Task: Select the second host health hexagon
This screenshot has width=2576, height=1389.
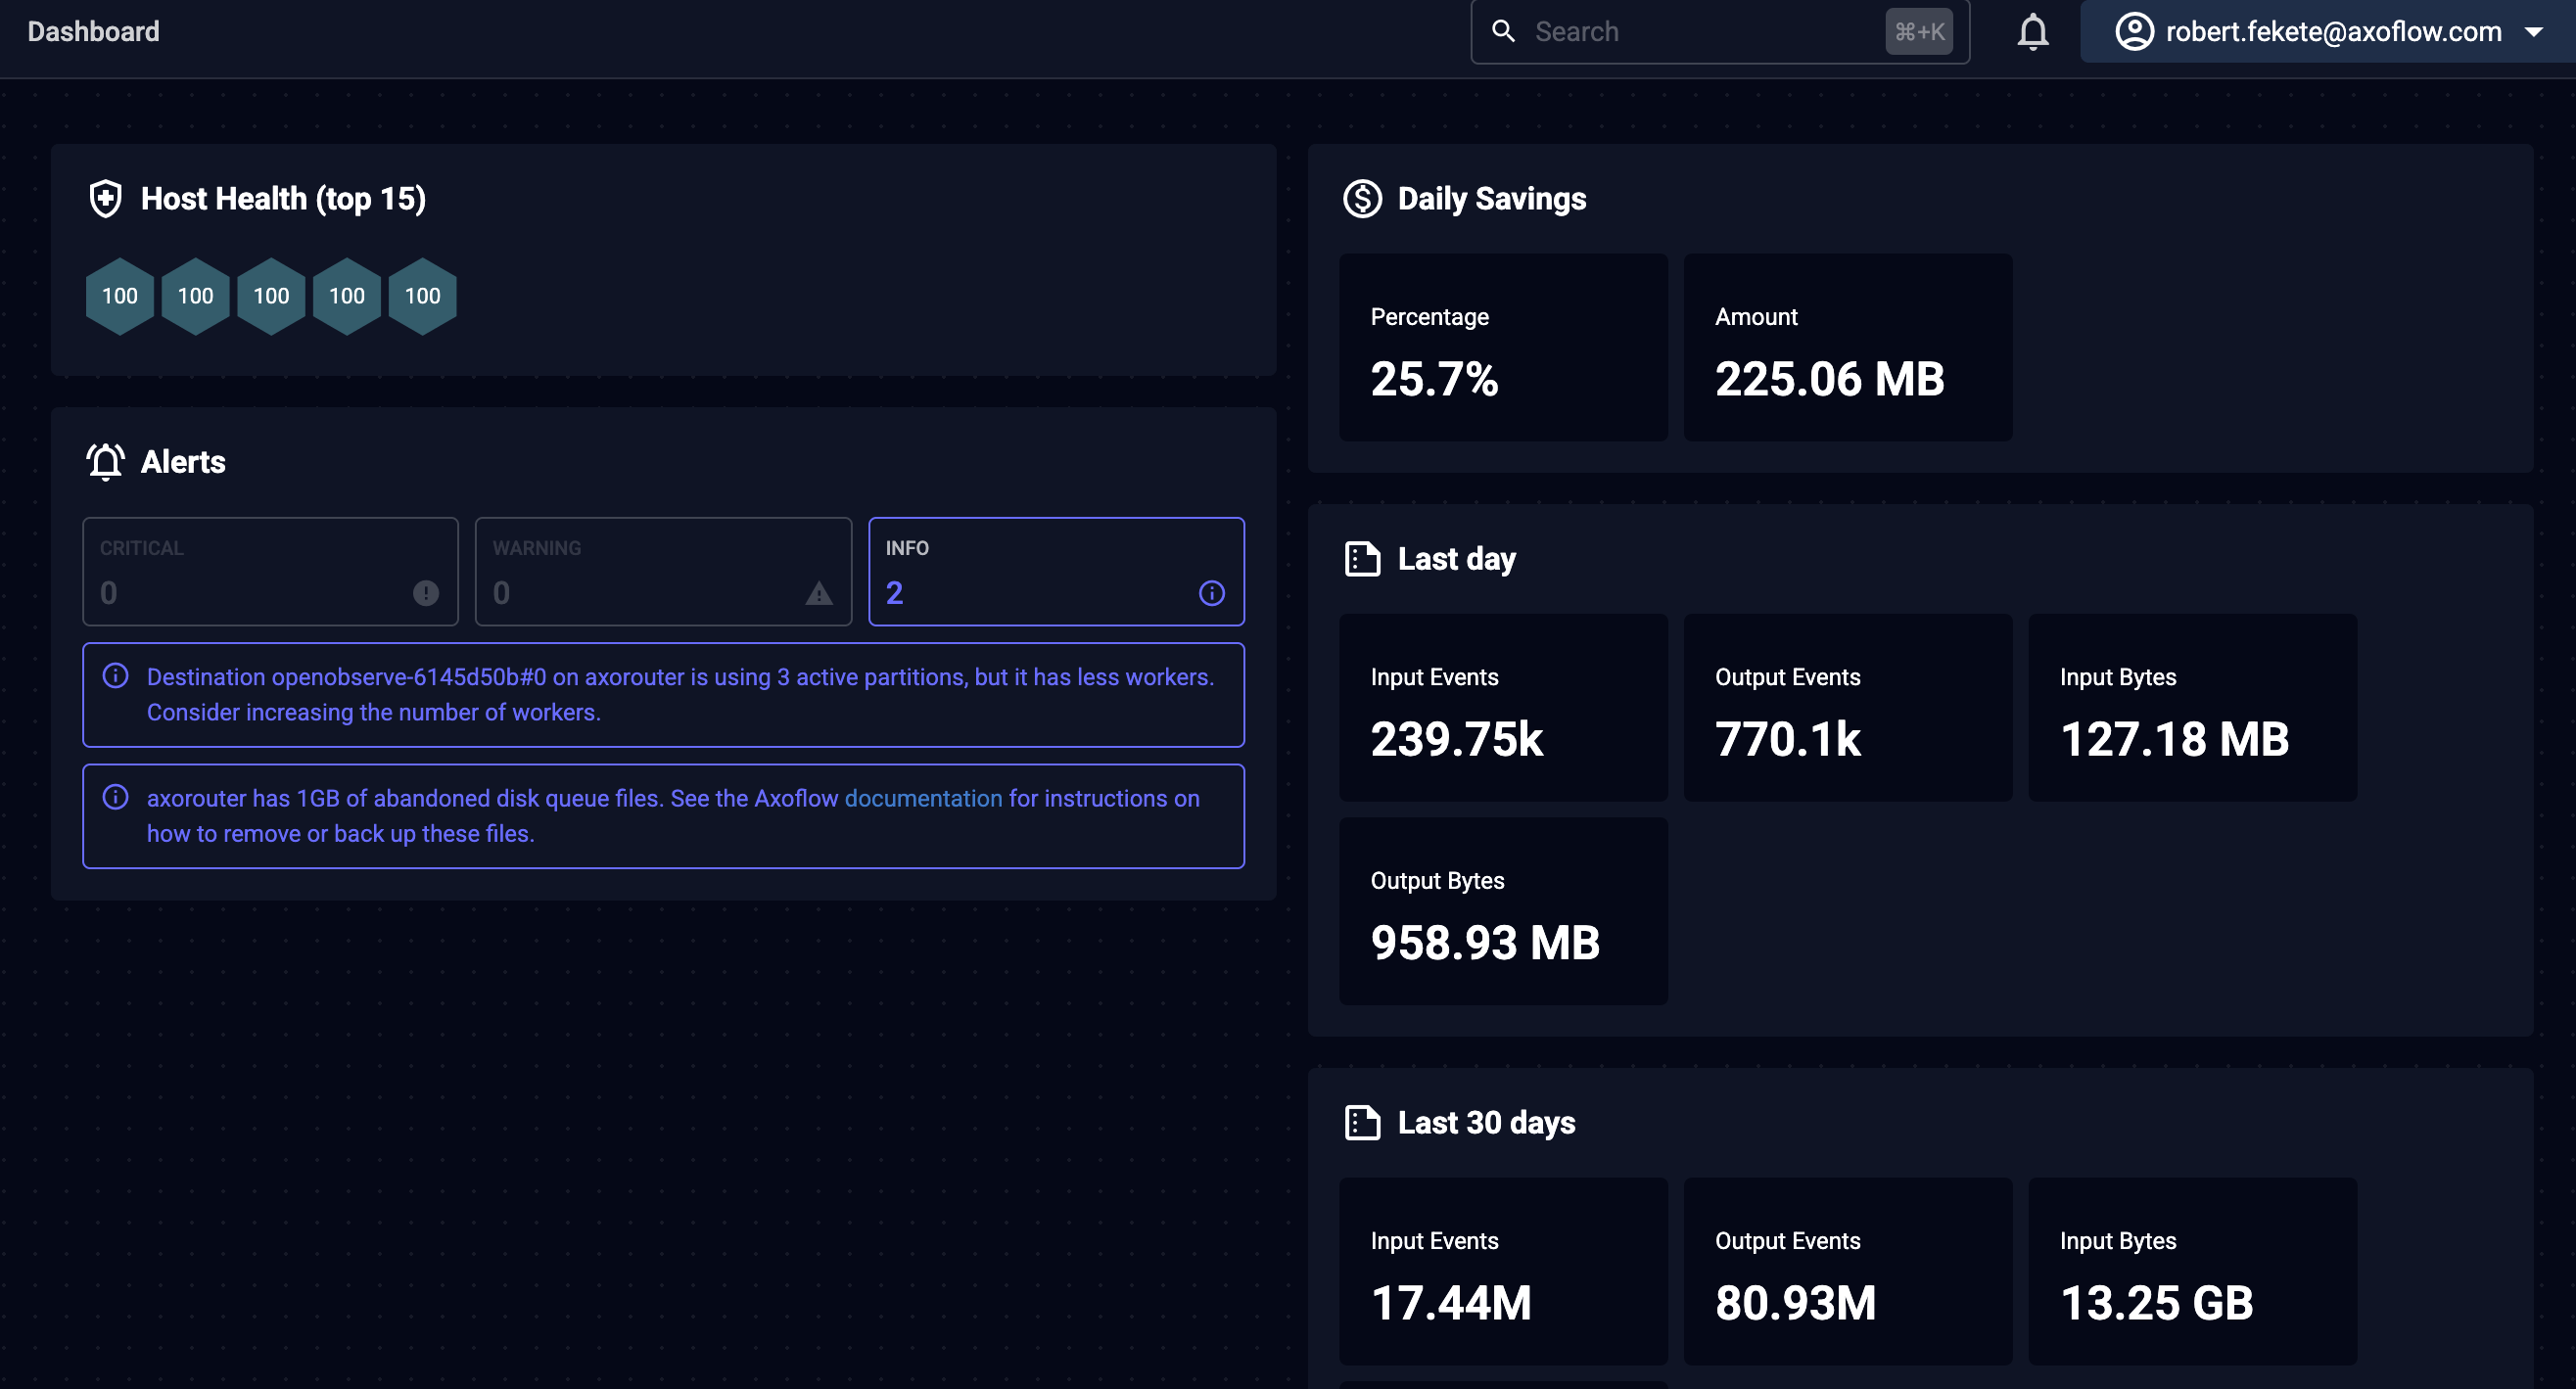Action: pos(196,296)
